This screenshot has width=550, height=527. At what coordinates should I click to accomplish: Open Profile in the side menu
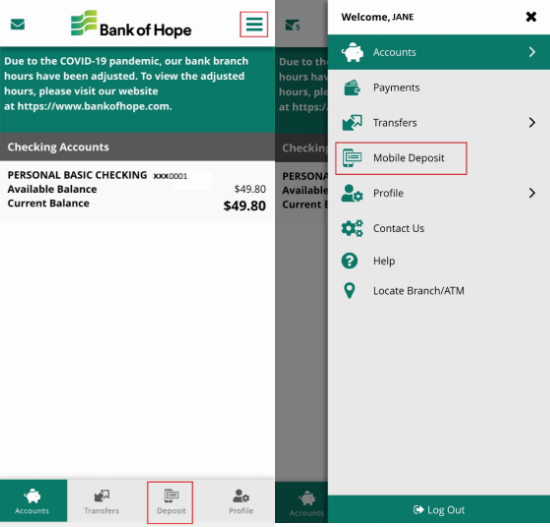pos(439,193)
